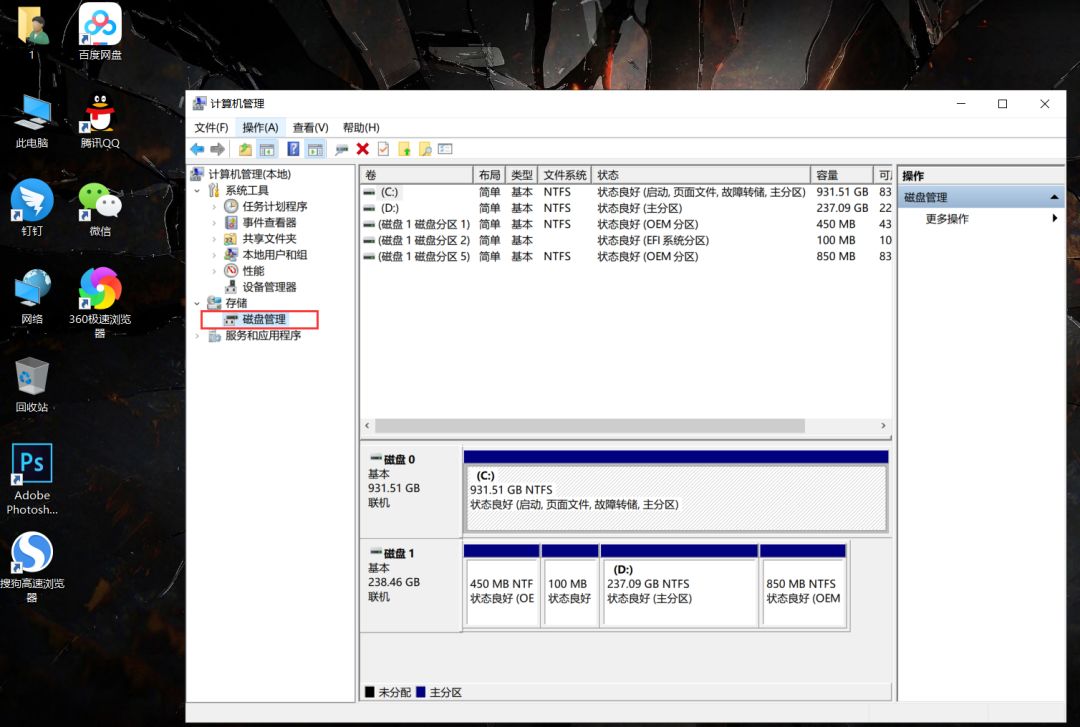
Task: Open Device Manager (设备管理器) in tree
Action: 269,287
